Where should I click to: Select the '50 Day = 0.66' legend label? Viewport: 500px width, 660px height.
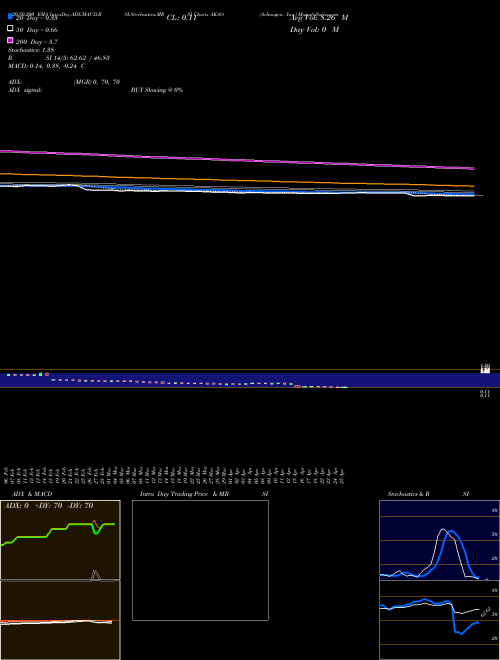37,30
